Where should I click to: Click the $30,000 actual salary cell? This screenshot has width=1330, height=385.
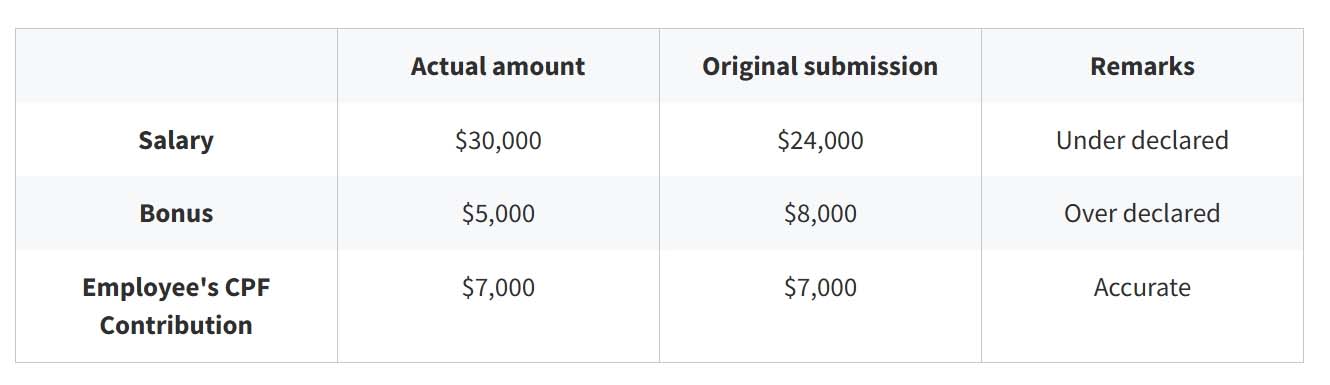[x=498, y=140]
